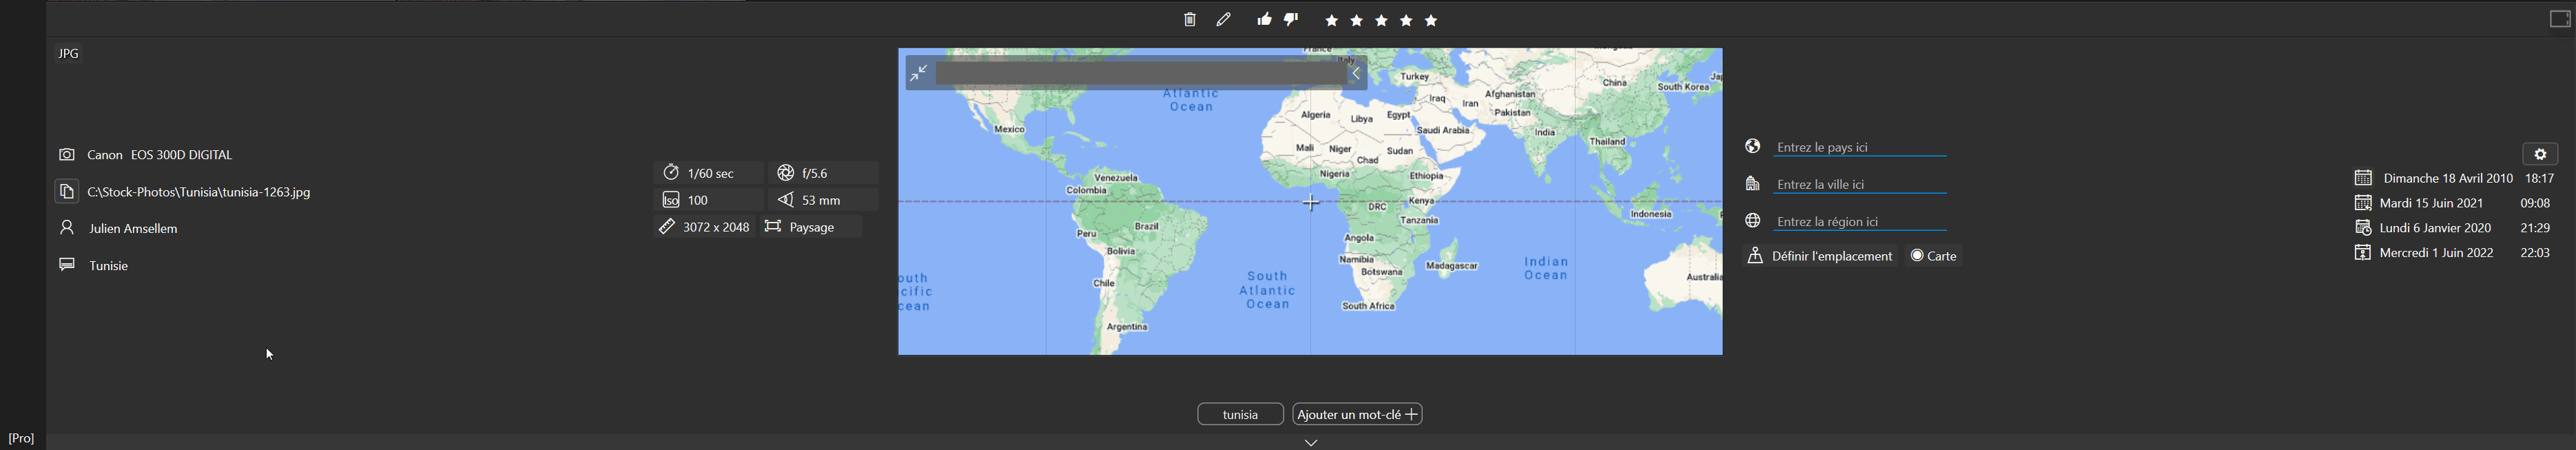Click Madagascar on the map
This screenshot has height=450, width=2576.
point(1452,266)
